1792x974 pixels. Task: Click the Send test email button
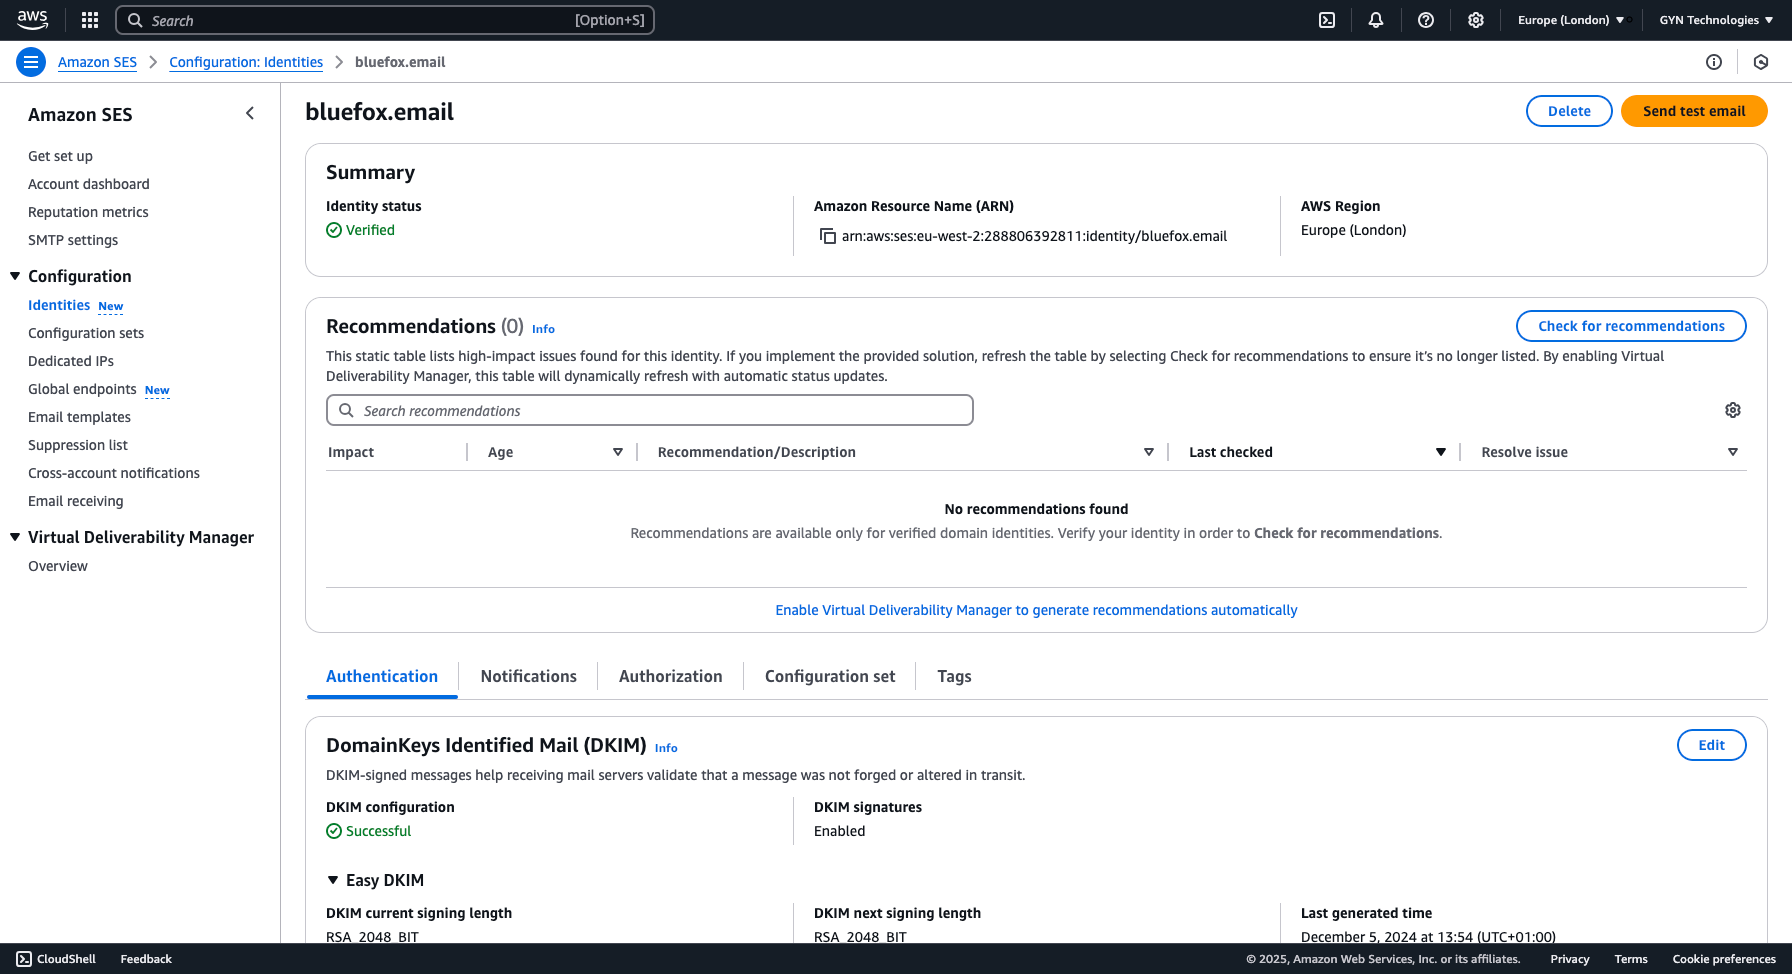pyautogui.click(x=1693, y=111)
